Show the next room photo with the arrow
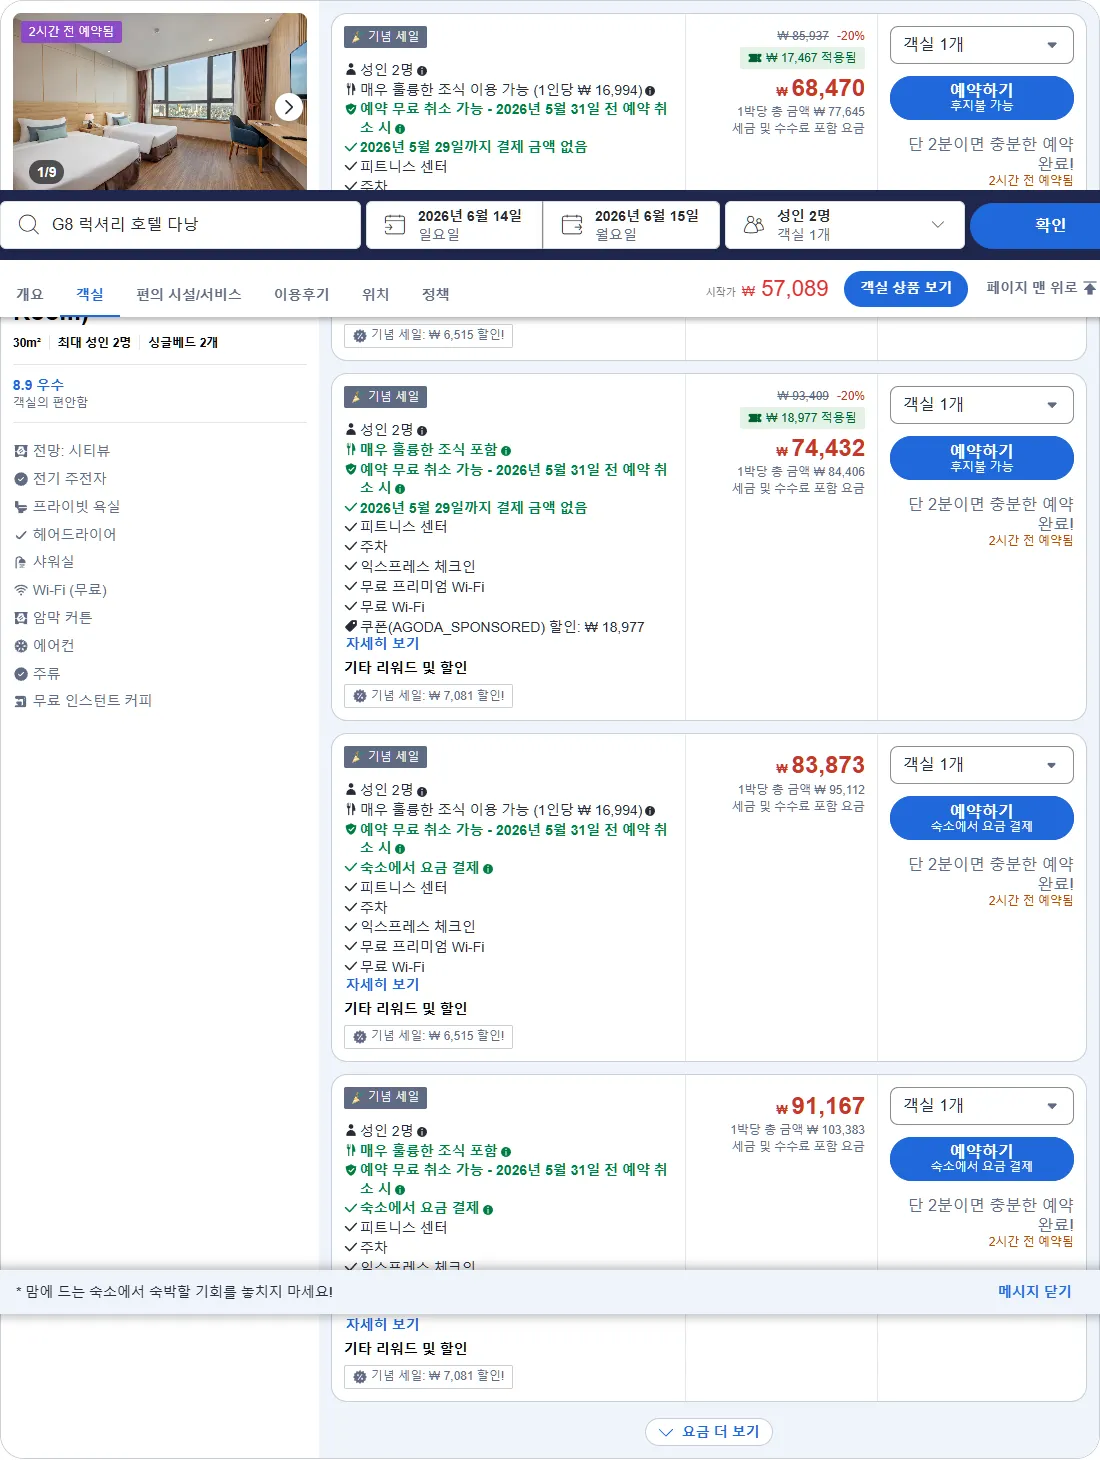Image resolution: width=1100 pixels, height=1460 pixels. [288, 106]
